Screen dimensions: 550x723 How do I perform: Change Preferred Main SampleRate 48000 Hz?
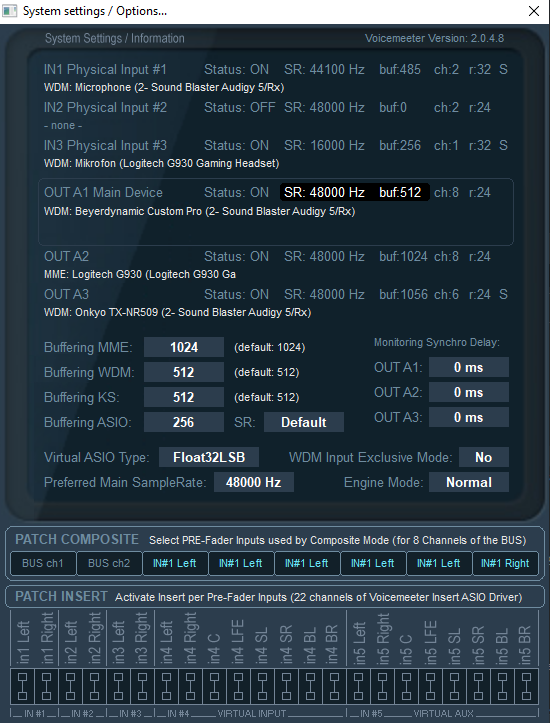click(x=254, y=482)
